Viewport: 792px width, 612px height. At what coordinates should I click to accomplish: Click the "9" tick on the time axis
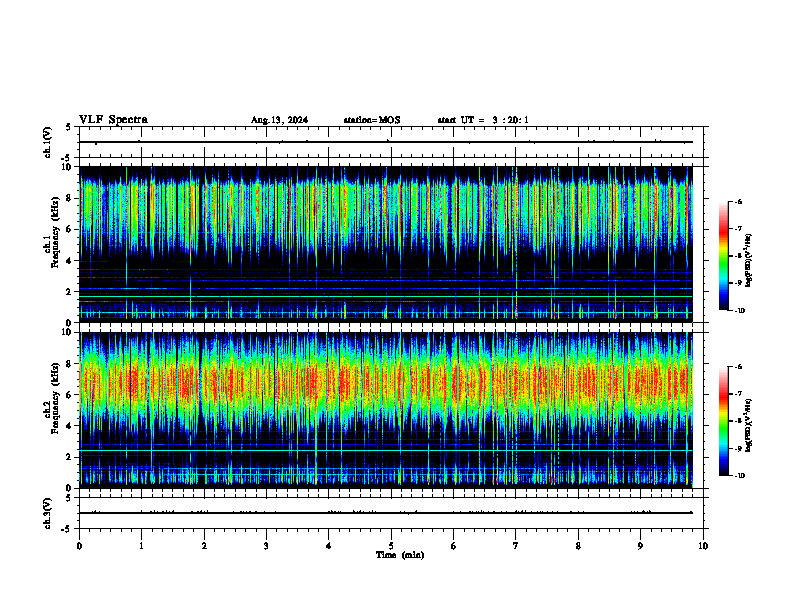[x=640, y=546]
